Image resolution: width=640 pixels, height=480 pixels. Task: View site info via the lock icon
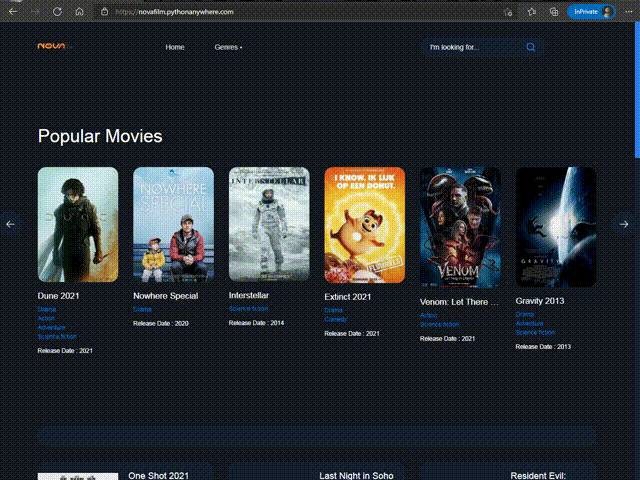pos(104,12)
